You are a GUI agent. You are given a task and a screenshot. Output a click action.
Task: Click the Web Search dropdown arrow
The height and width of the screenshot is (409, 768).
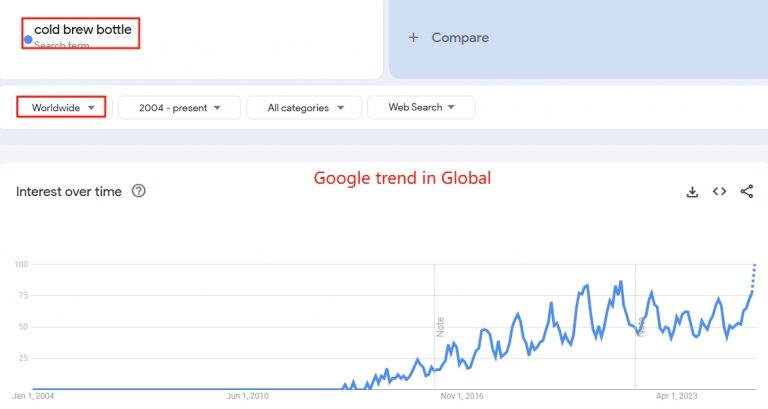pyautogui.click(x=451, y=107)
